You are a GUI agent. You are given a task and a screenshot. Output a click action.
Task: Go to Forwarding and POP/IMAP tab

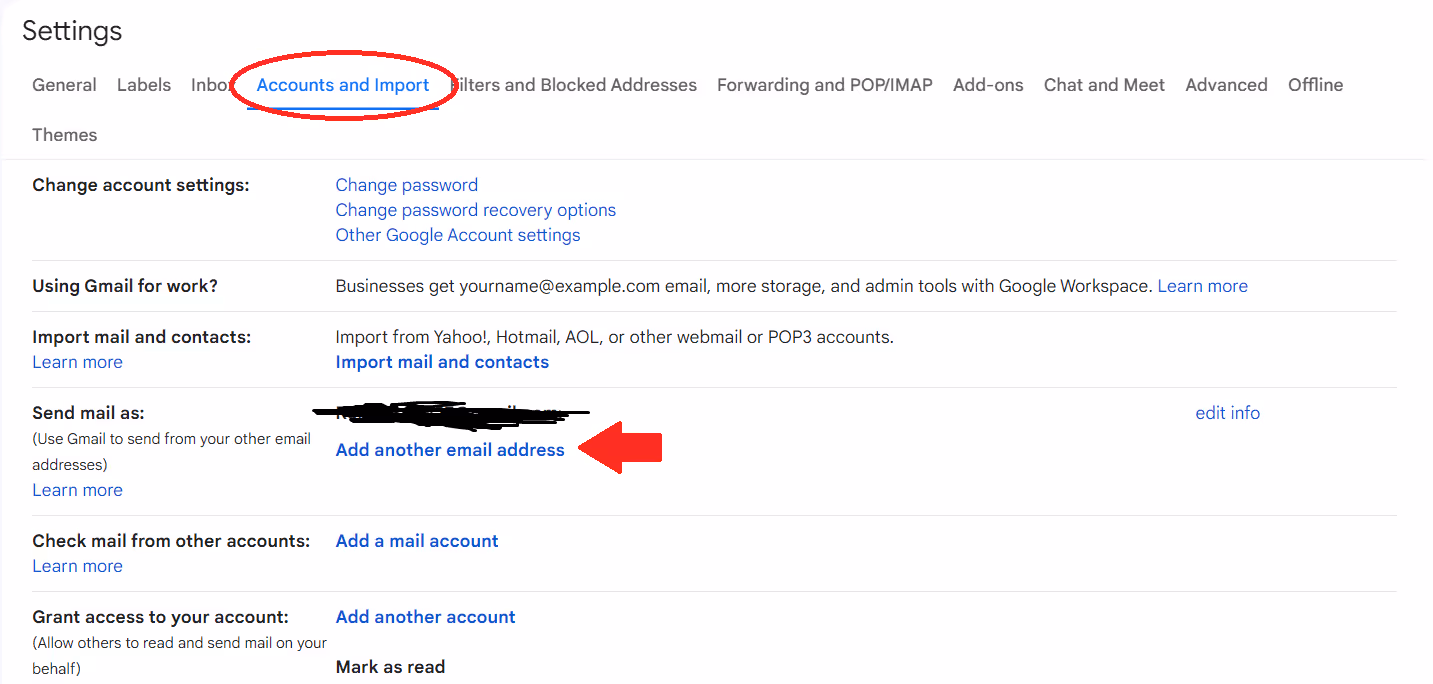point(825,85)
